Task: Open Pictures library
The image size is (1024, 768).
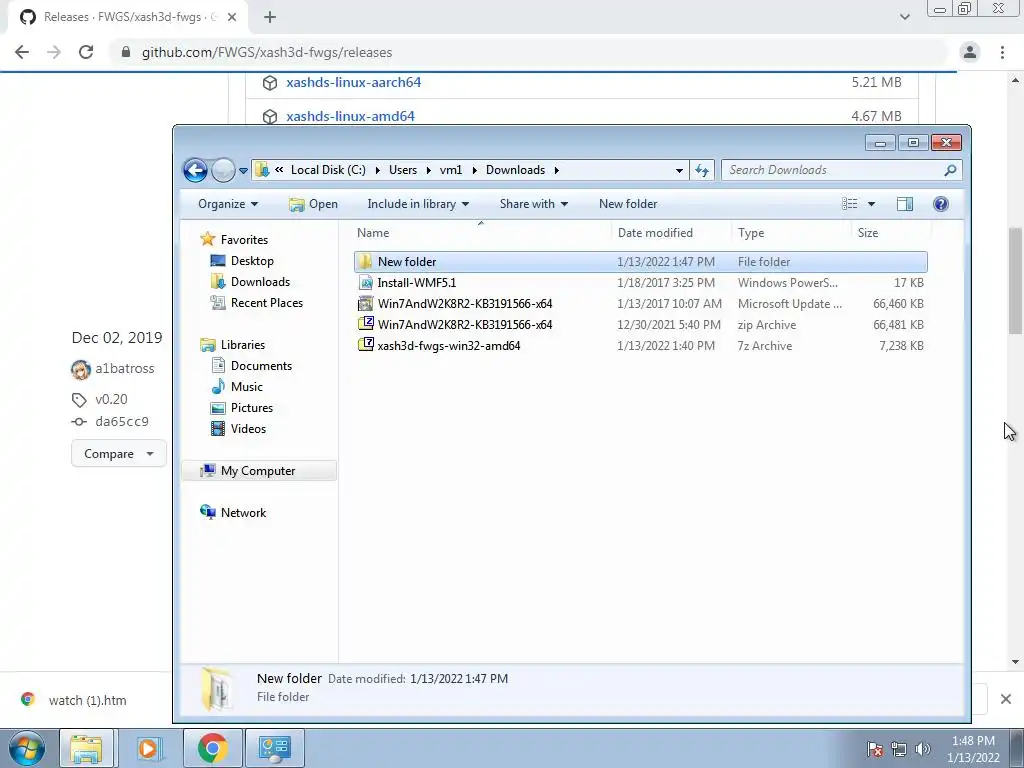Action: (x=251, y=408)
